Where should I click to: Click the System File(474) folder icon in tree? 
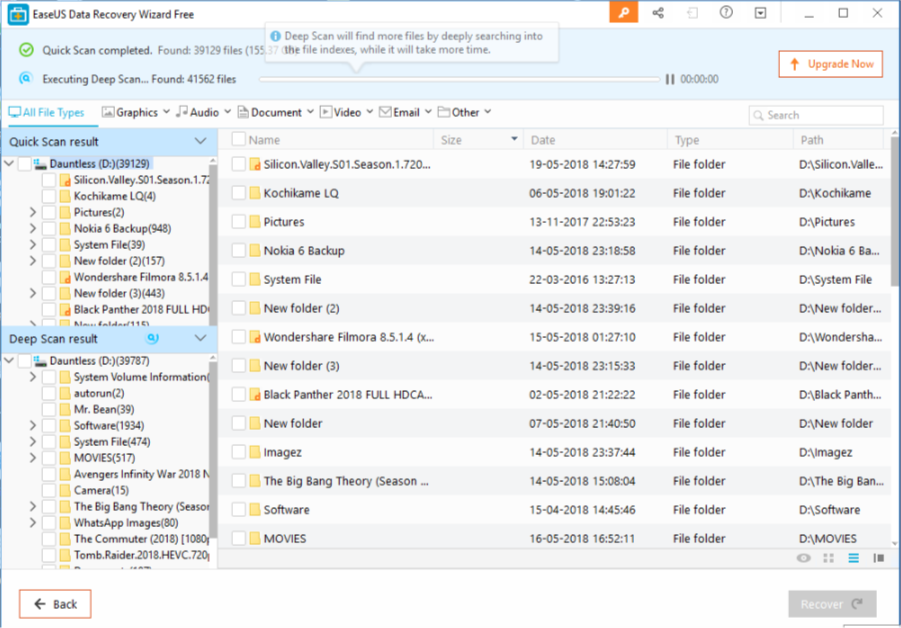(x=65, y=442)
